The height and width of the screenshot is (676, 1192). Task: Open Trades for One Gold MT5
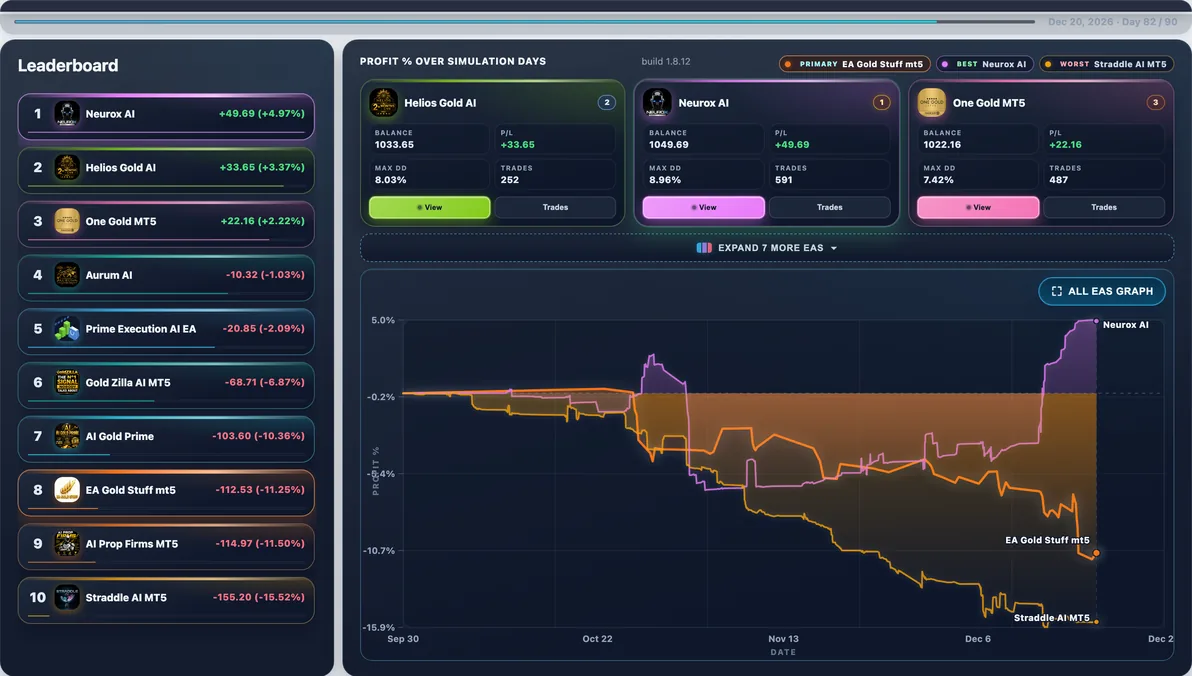tap(1104, 208)
